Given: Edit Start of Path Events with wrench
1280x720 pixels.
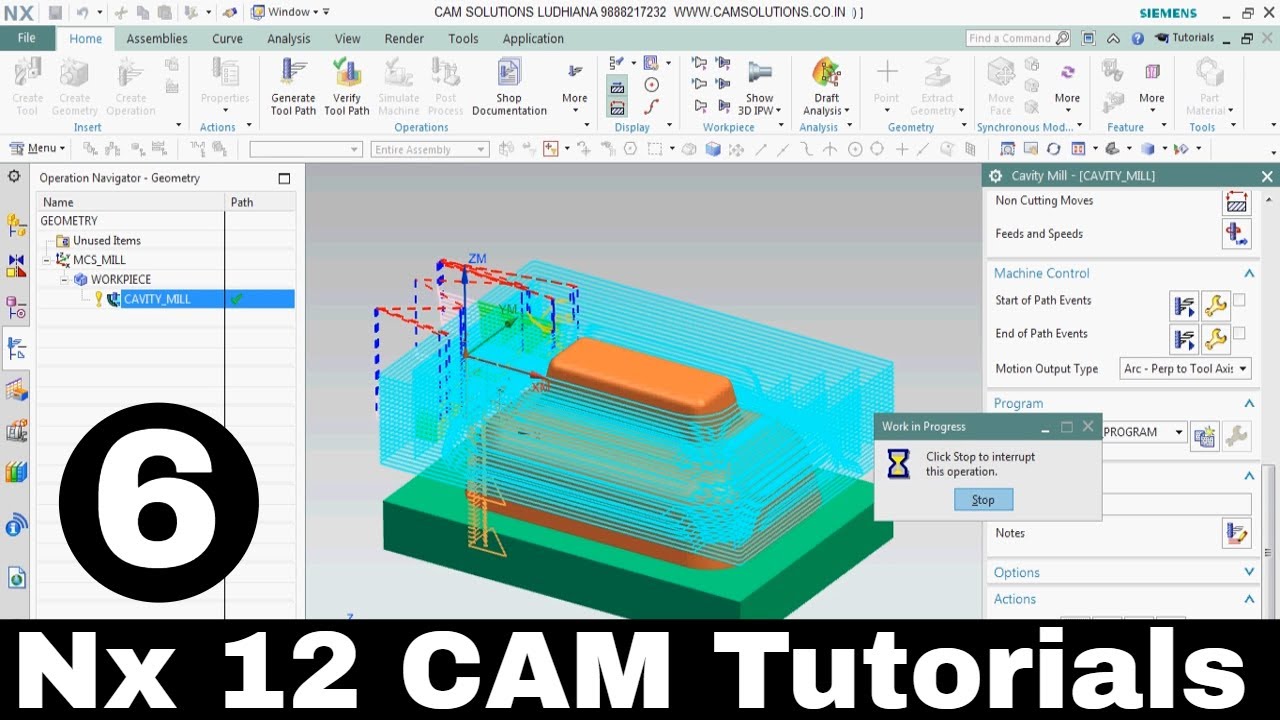Looking at the screenshot, I should (x=1215, y=305).
